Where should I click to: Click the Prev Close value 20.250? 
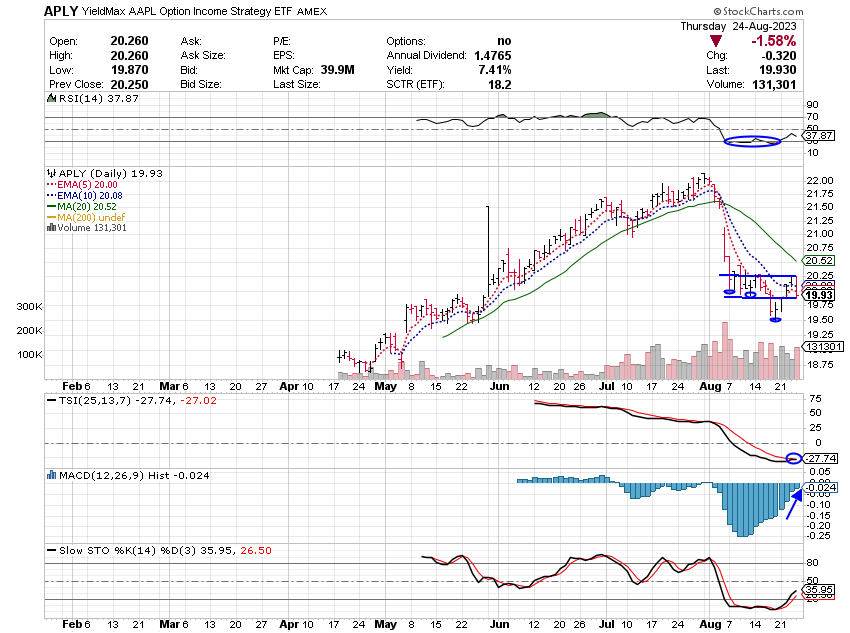[x=130, y=85]
